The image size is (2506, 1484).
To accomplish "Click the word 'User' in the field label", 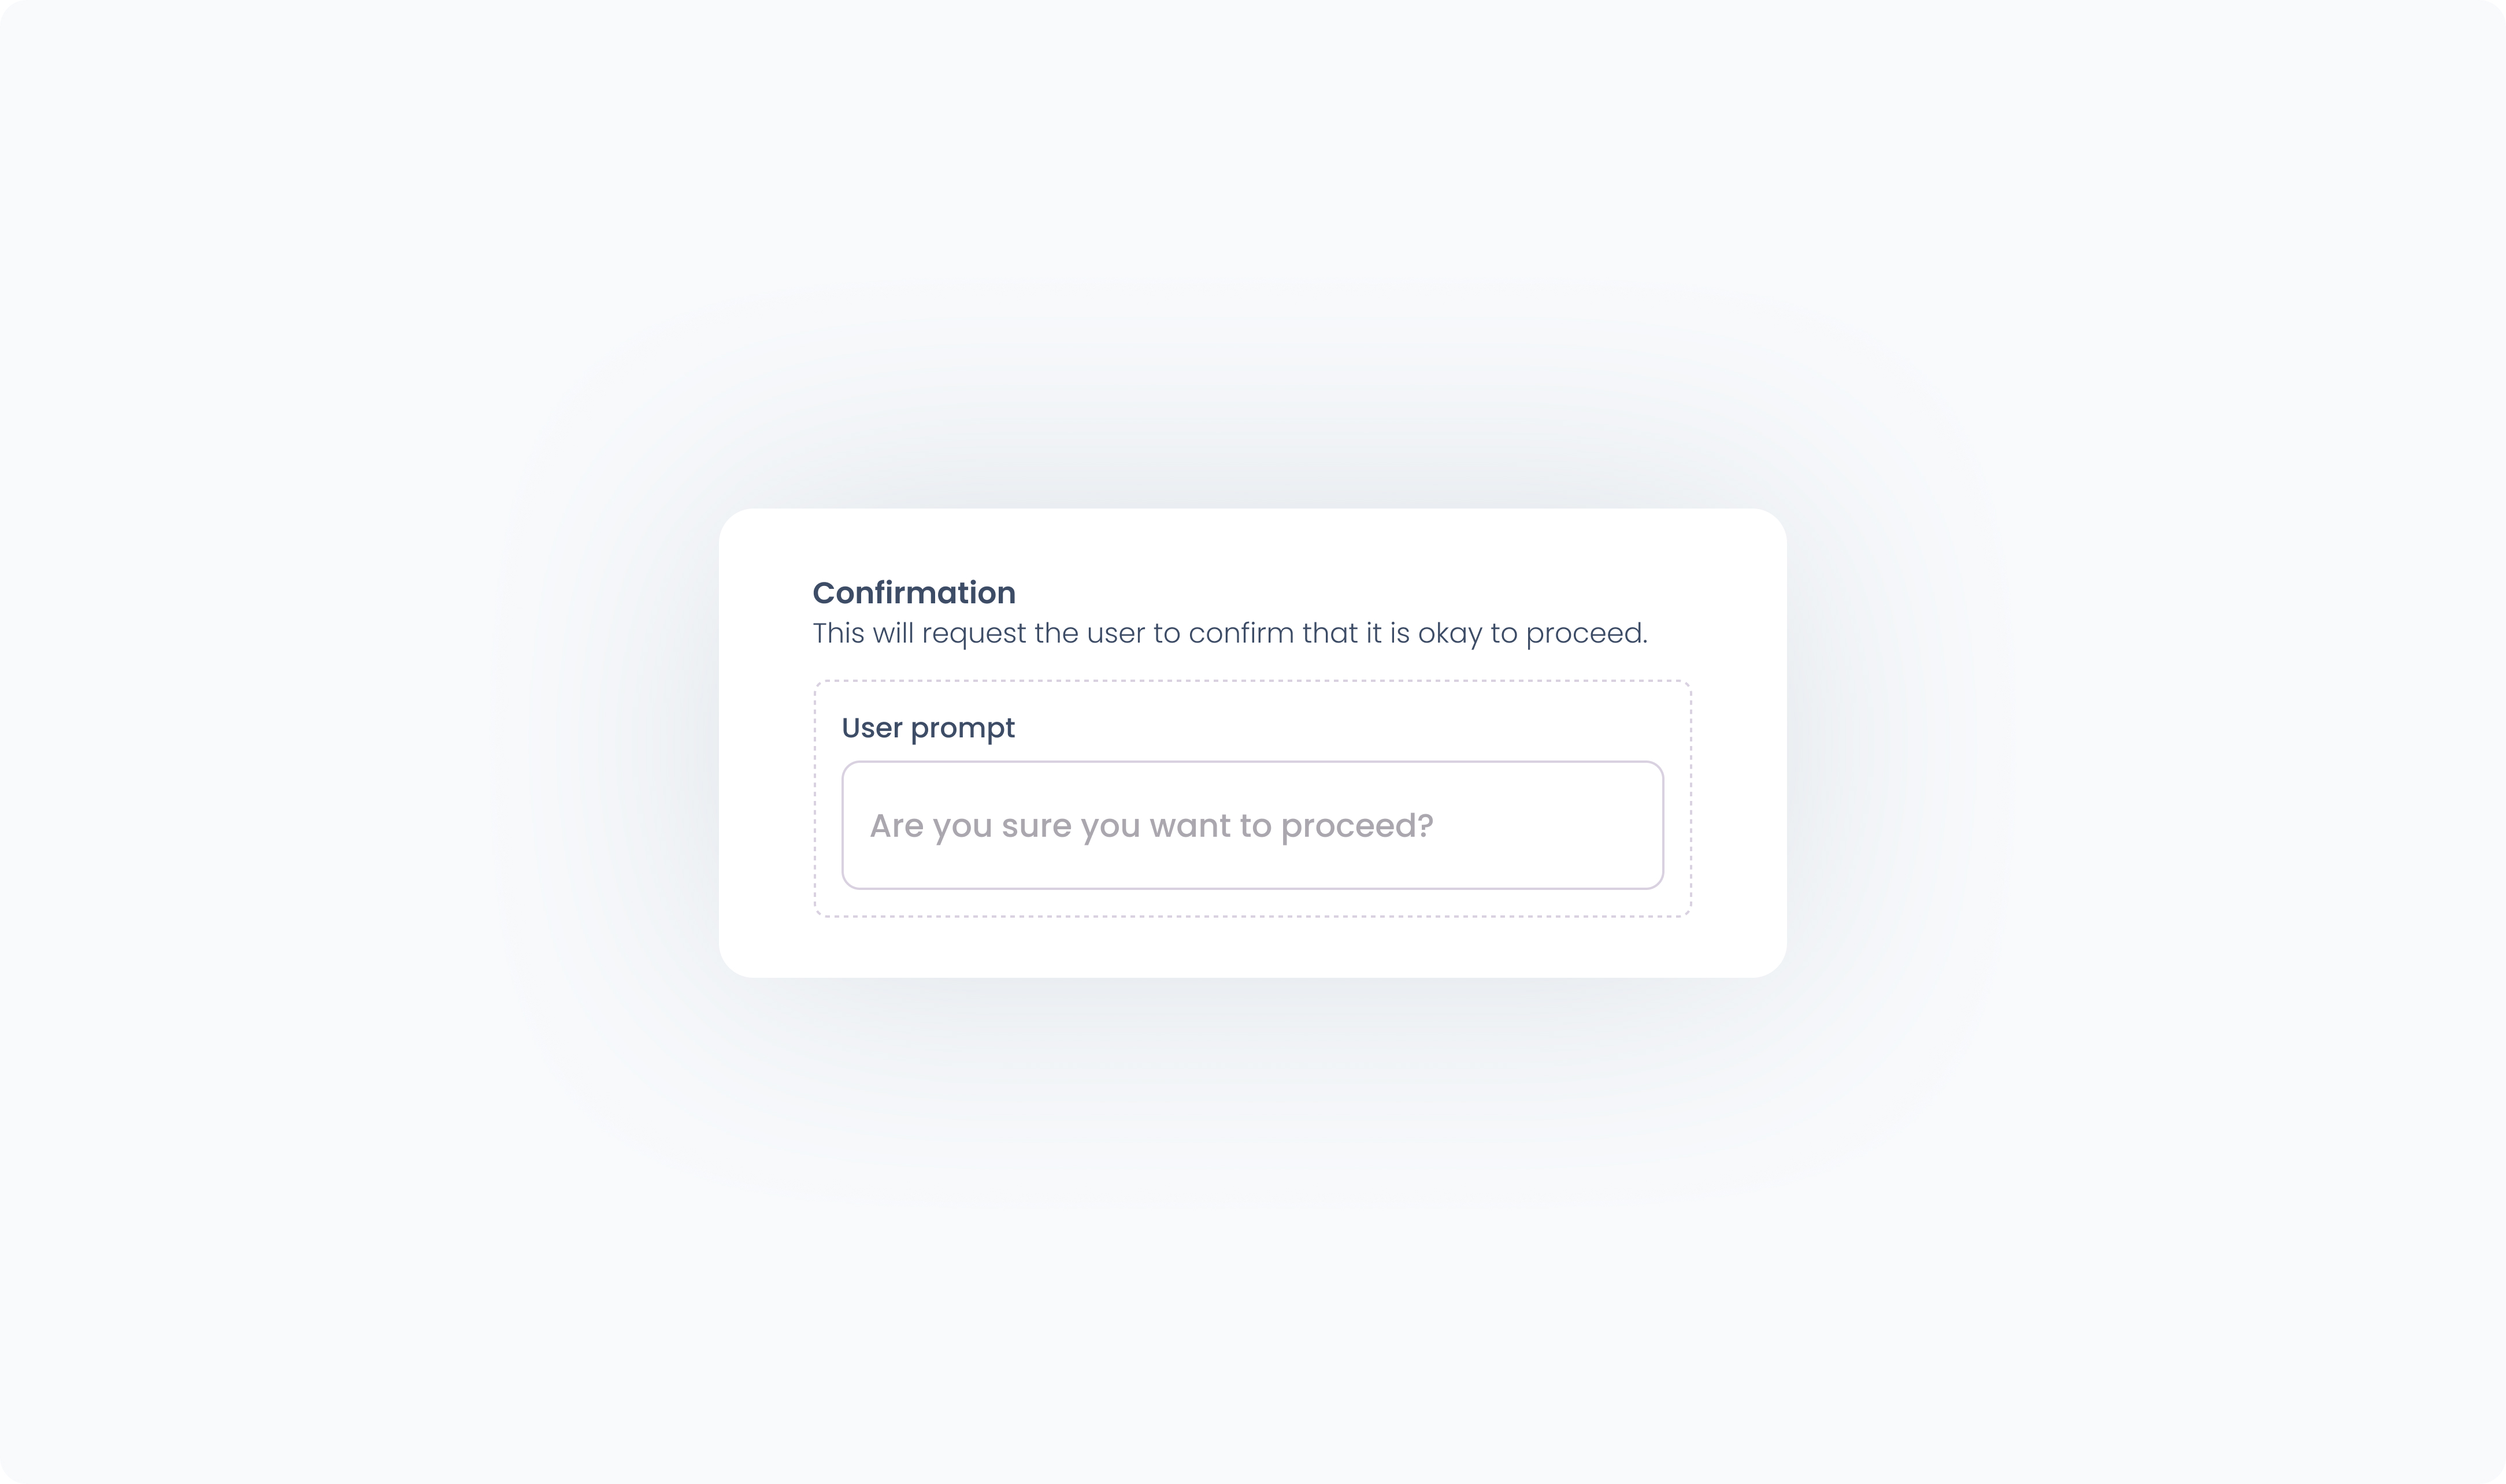I will [x=872, y=728].
